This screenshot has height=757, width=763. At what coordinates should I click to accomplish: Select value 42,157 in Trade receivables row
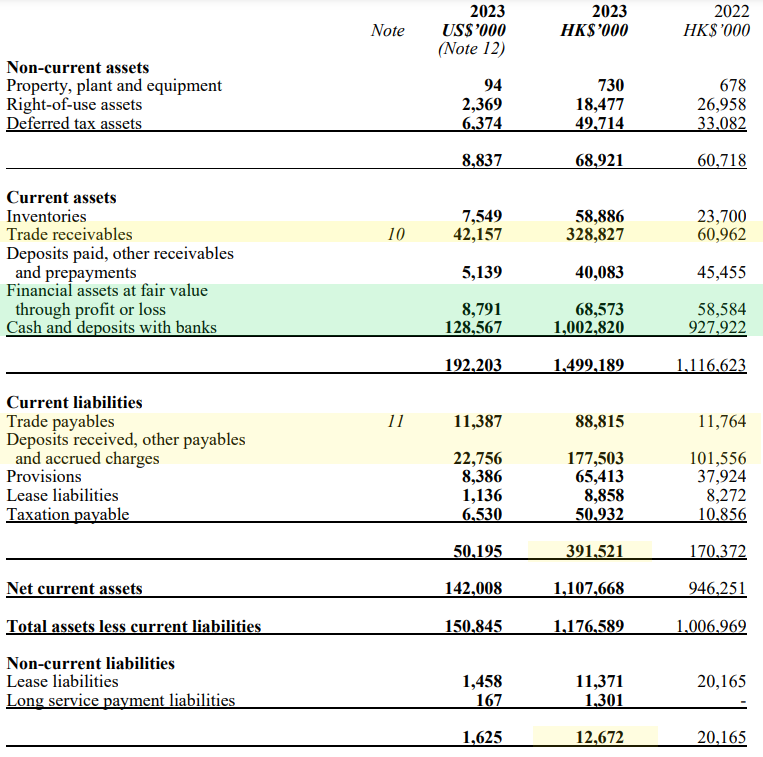click(x=477, y=234)
